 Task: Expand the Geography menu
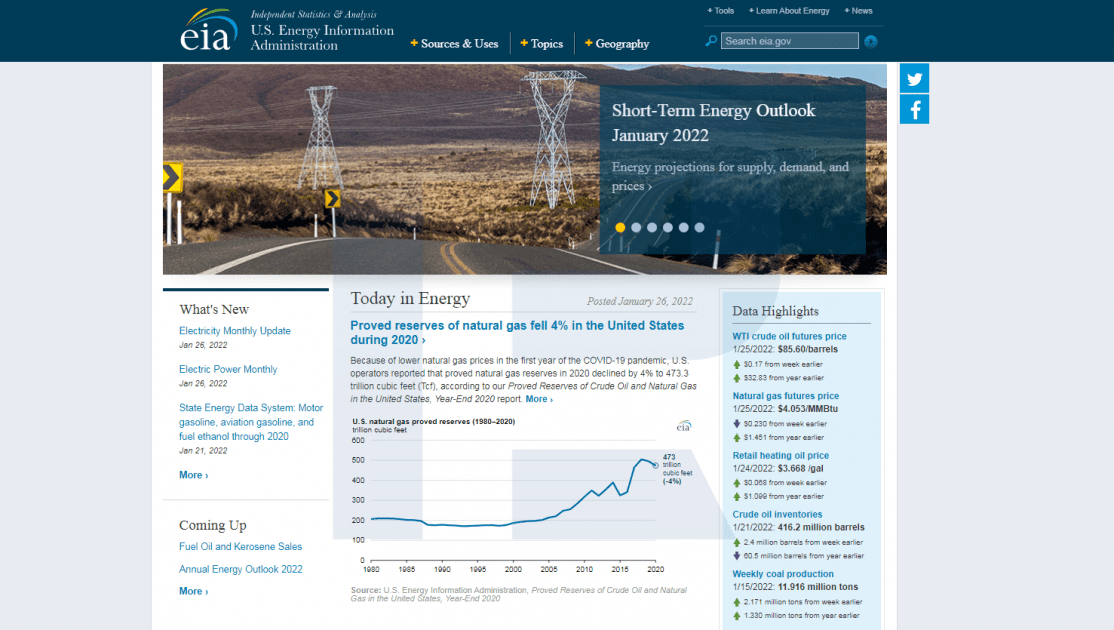(617, 44)
